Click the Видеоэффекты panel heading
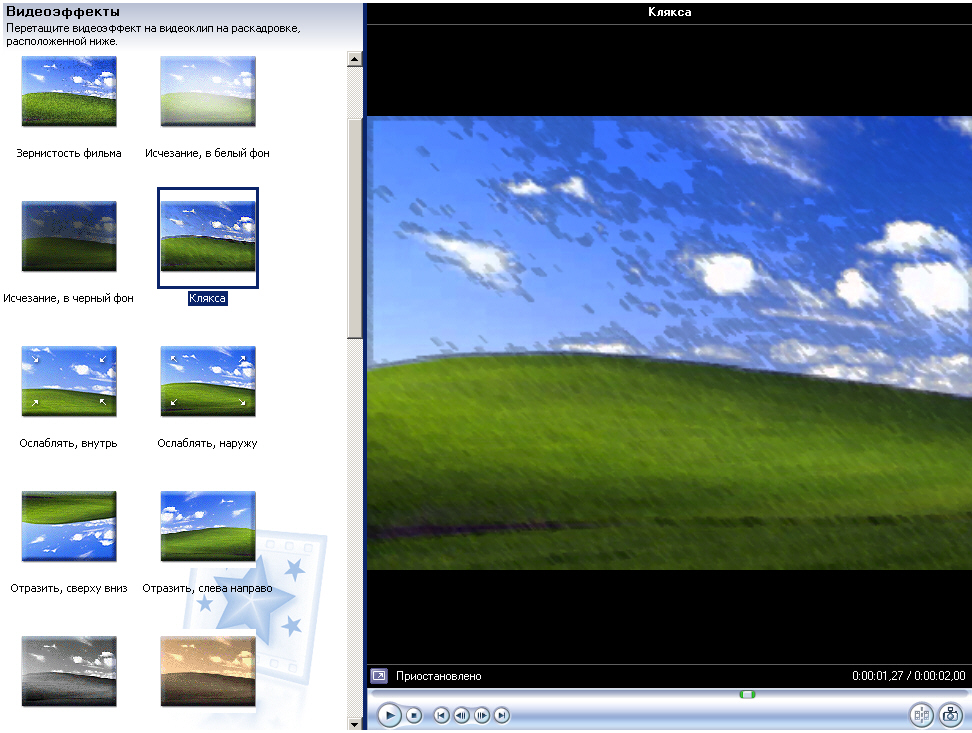 [x=63, y=11]
